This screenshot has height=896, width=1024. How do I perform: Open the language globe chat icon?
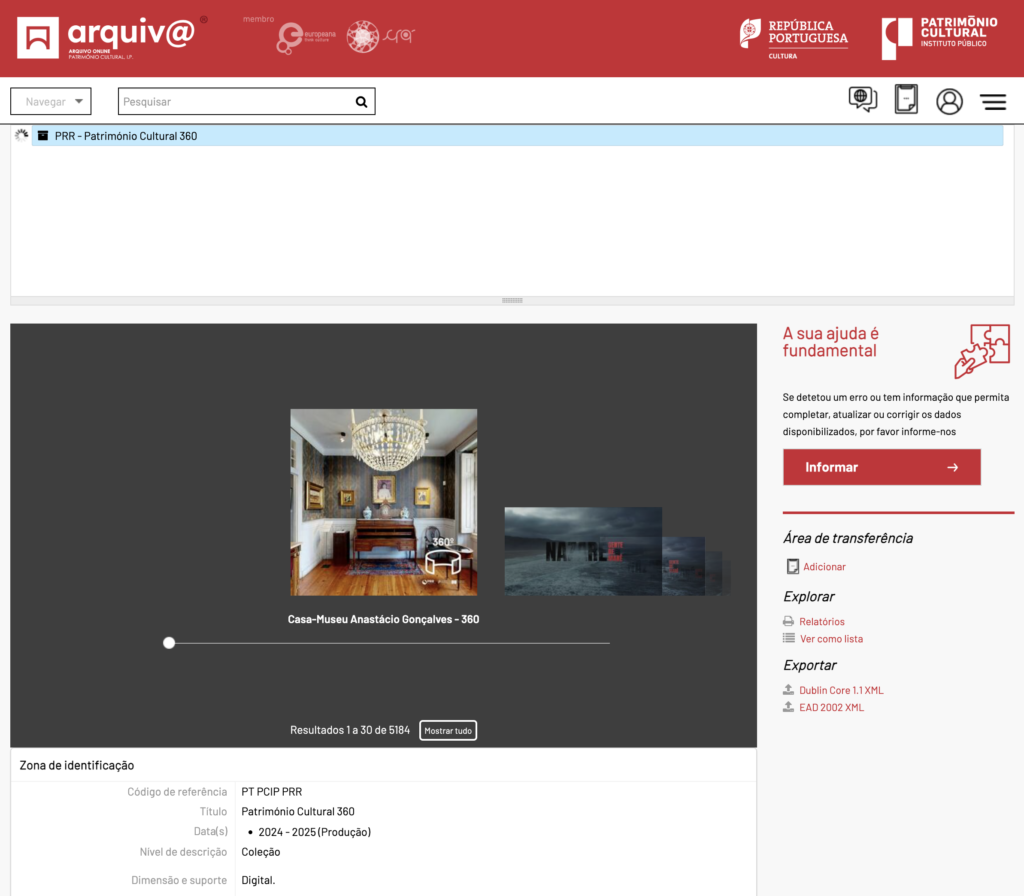(x=862, y=100)
